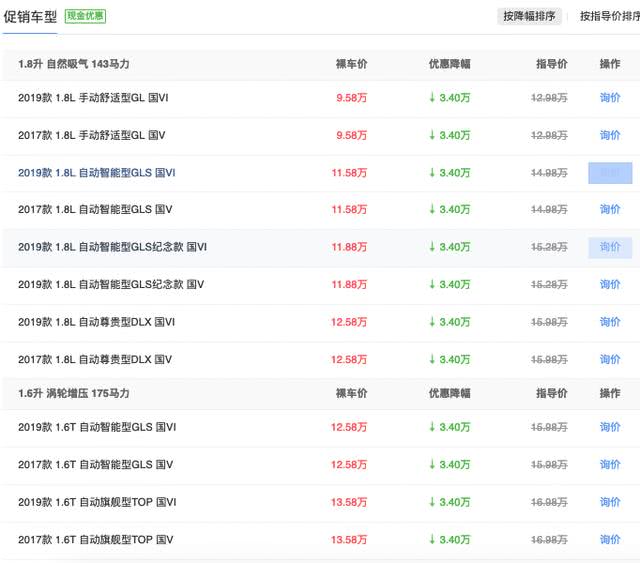This screenshot has width=640, height=563.
Task: Click highlighted 询价 for 2019款 1.8L 自动智能型GLS 国VI
Action: pyautogui.click(x=610, y=173)
